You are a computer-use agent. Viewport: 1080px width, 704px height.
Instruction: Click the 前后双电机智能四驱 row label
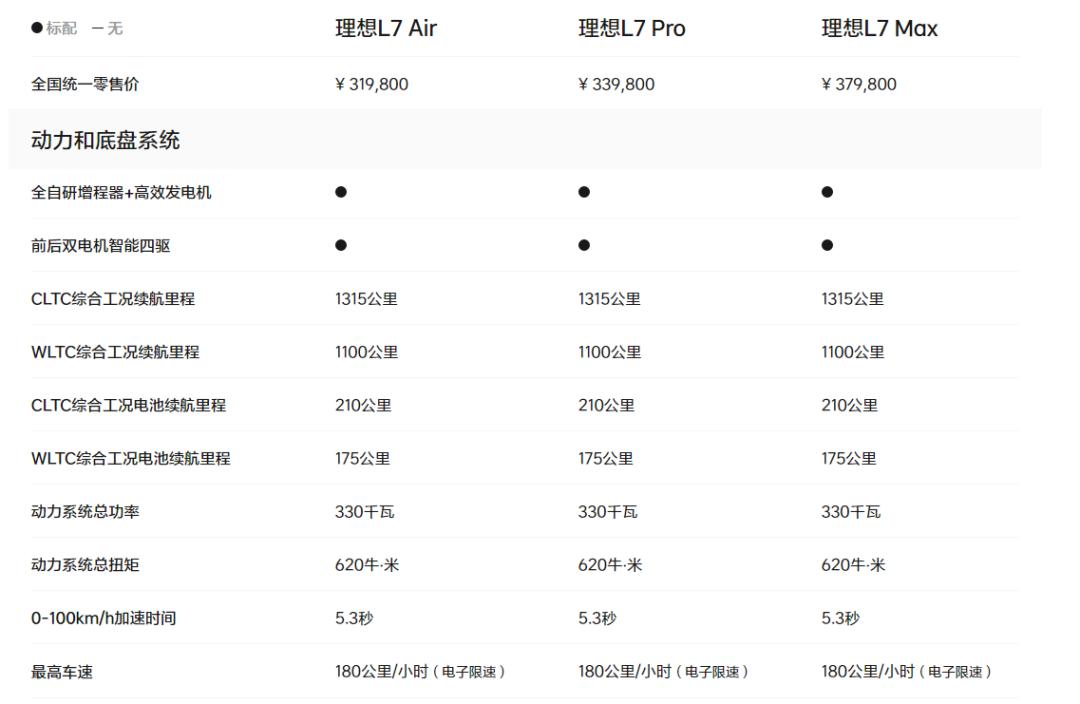101,246
